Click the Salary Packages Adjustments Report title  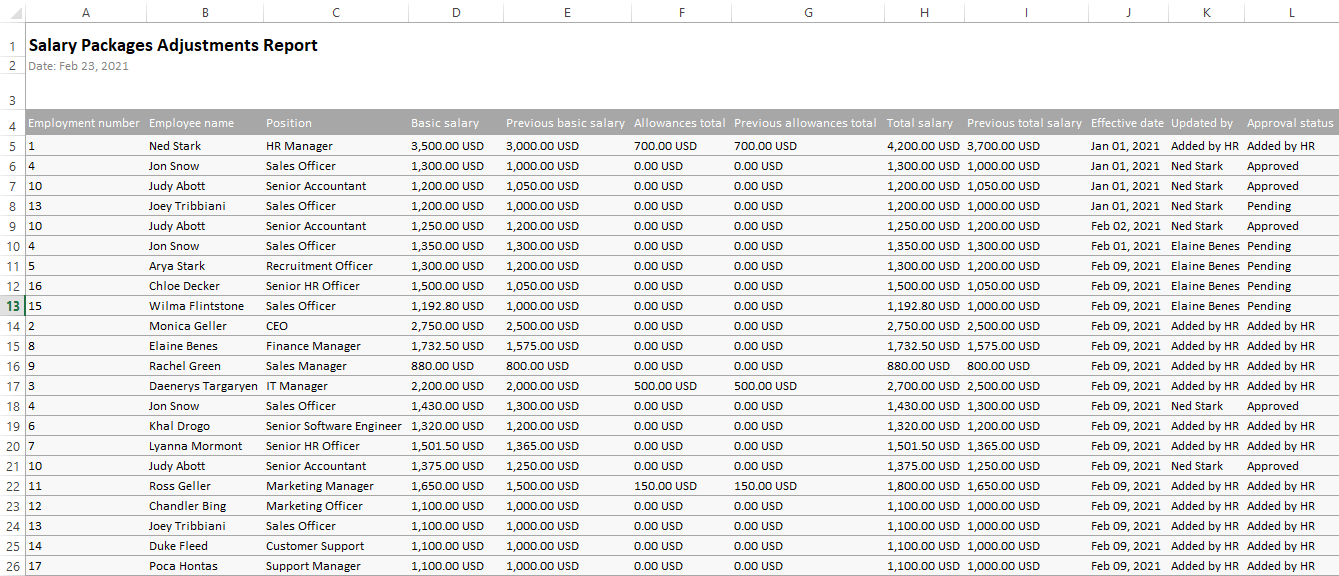pyautogui.click(x=173, y=45)
